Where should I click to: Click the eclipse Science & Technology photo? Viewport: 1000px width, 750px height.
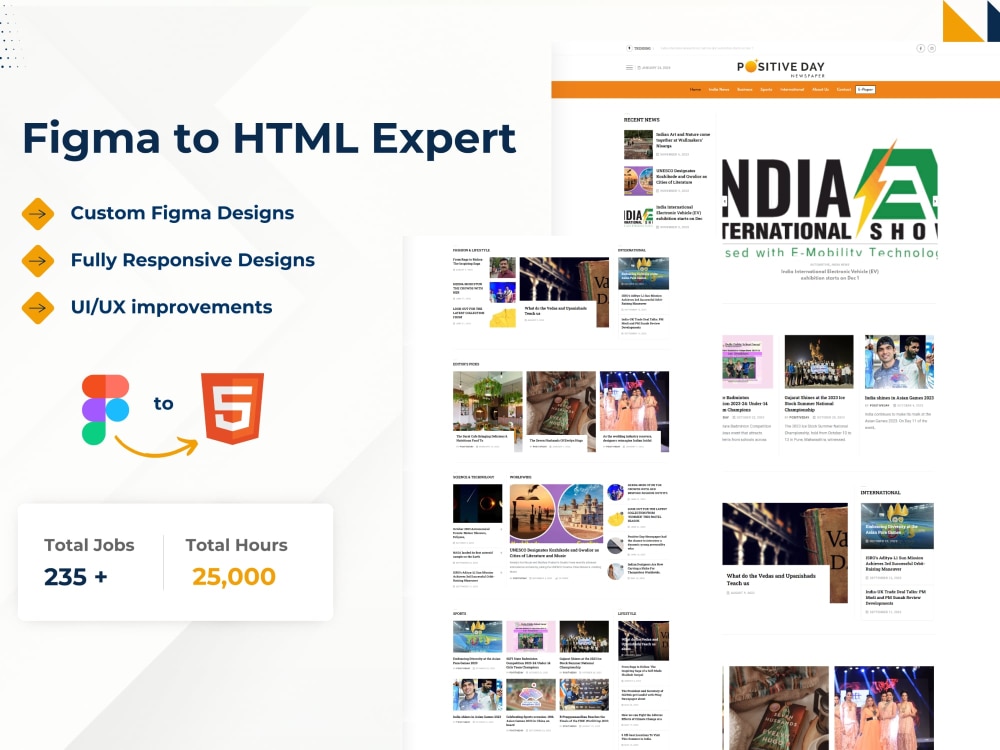(x=477, y=504)
